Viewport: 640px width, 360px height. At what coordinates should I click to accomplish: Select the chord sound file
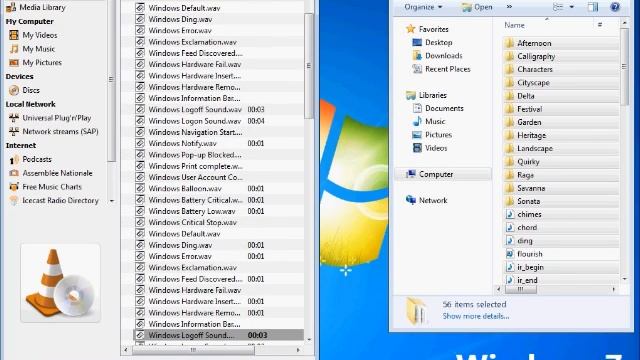pos(561,227)
